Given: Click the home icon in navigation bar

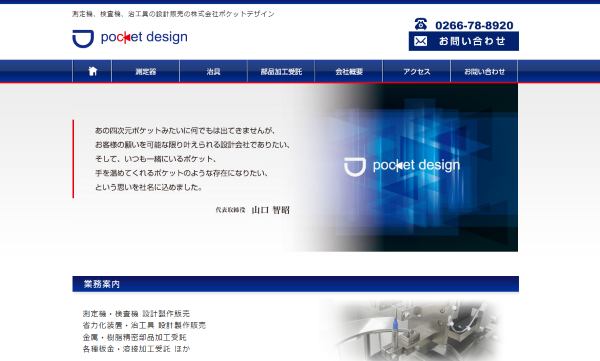Looking at the screenshot, I should [92, 71].
